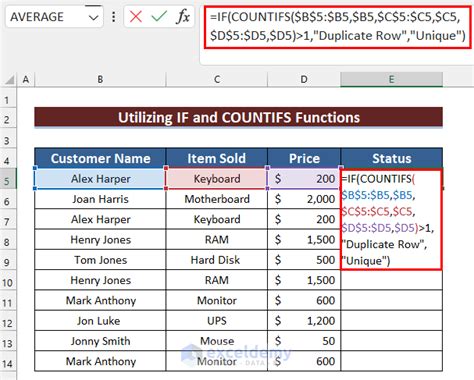Screen dimensions: 474x380
Task: Select the 'Keyboard' cell in row 5
Action: pos(217,179)
